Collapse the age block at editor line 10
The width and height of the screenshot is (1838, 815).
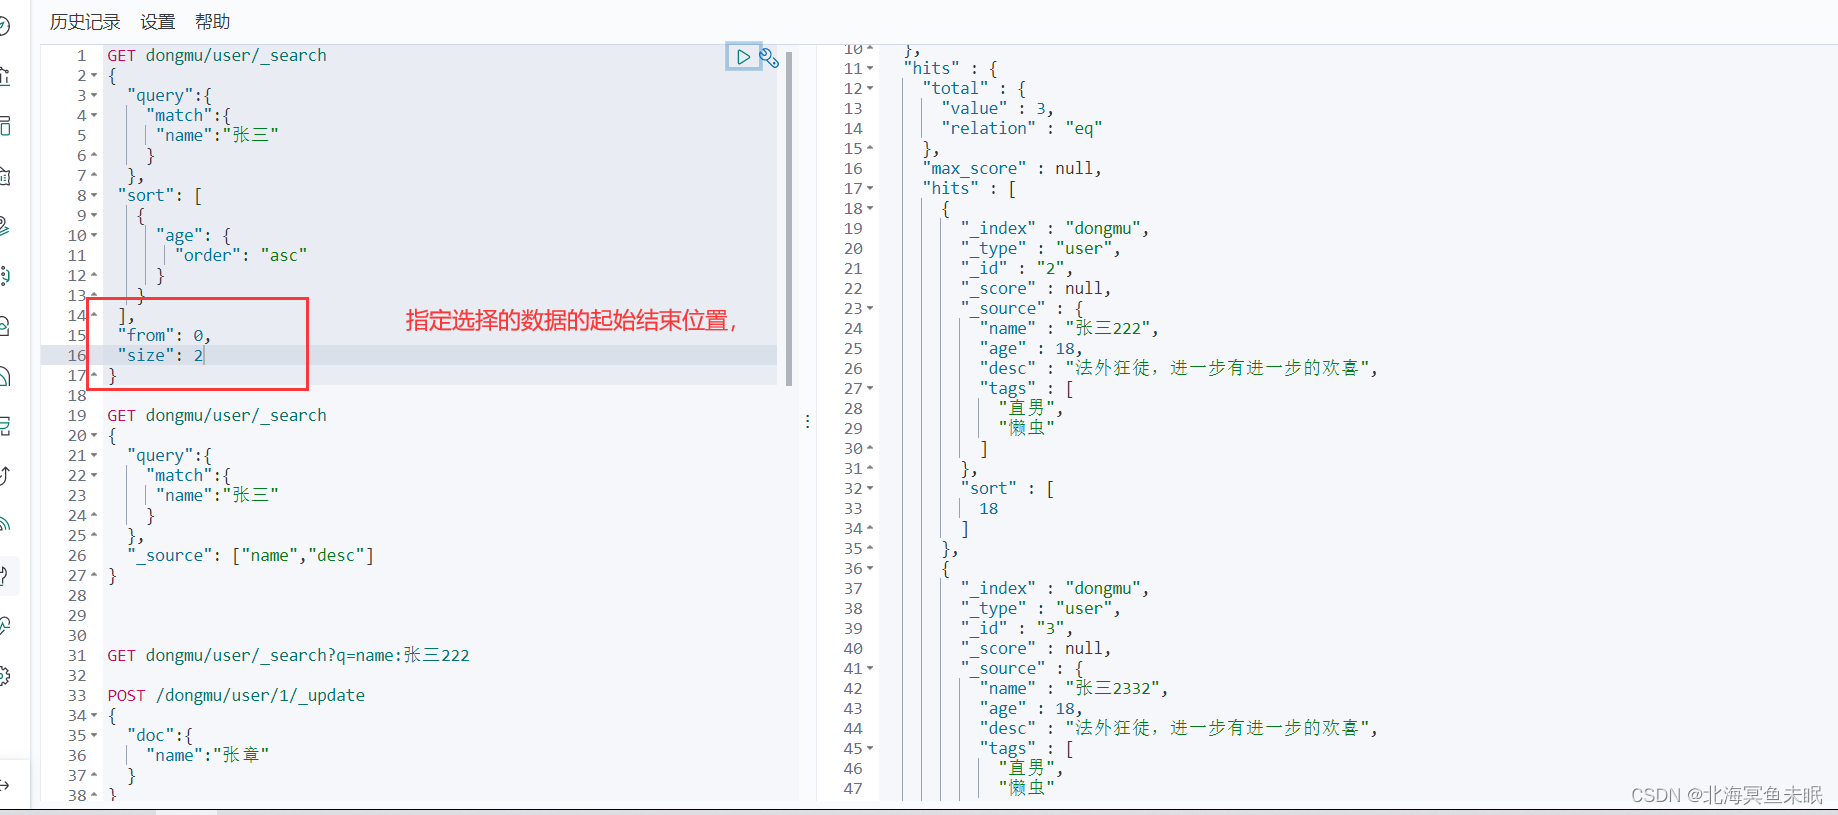(94, 236)
